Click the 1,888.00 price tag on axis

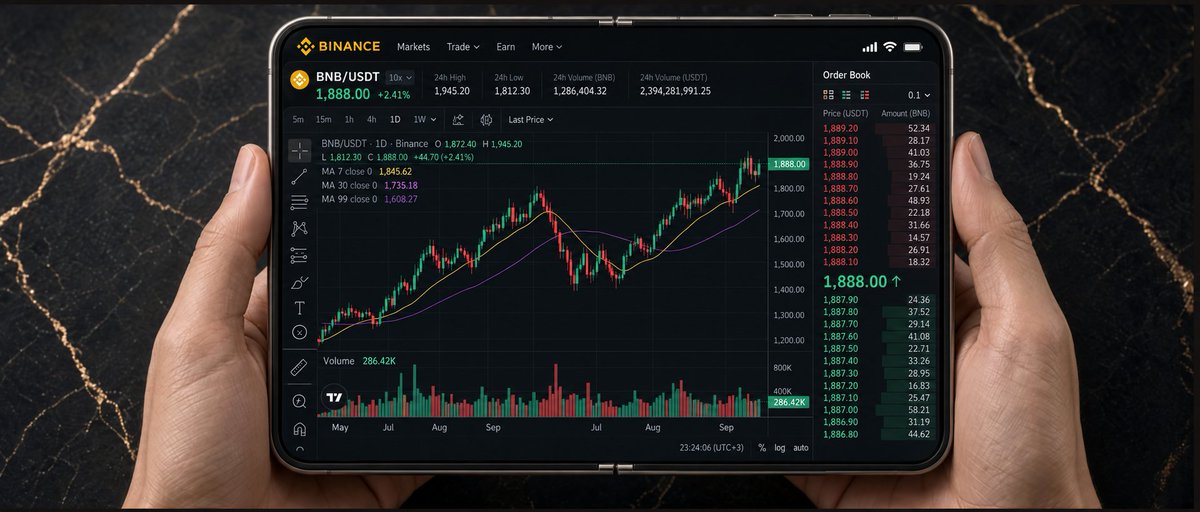pyautogui.click(x=789, y=163)
